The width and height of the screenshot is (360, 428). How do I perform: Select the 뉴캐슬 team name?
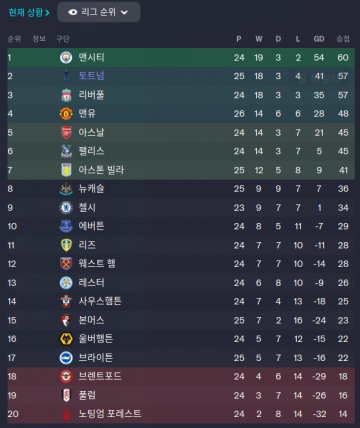point(91,189)
